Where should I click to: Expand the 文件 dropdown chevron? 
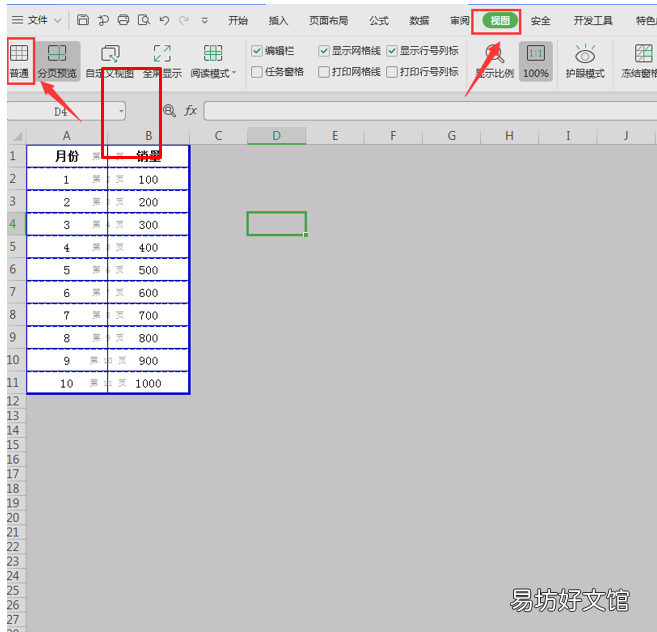[x=58, y=20]
